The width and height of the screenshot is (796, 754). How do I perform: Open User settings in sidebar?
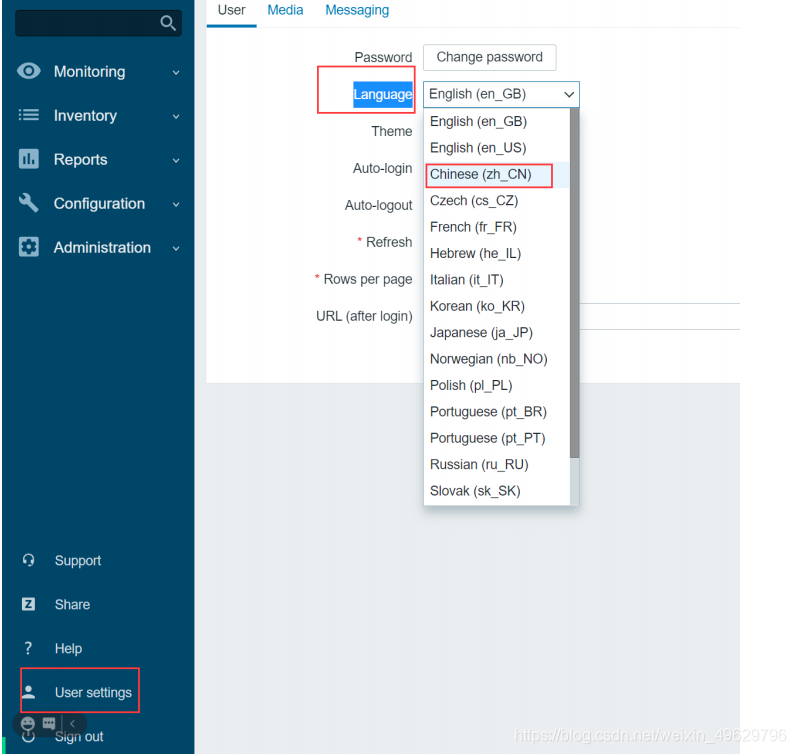pos(93,693)
